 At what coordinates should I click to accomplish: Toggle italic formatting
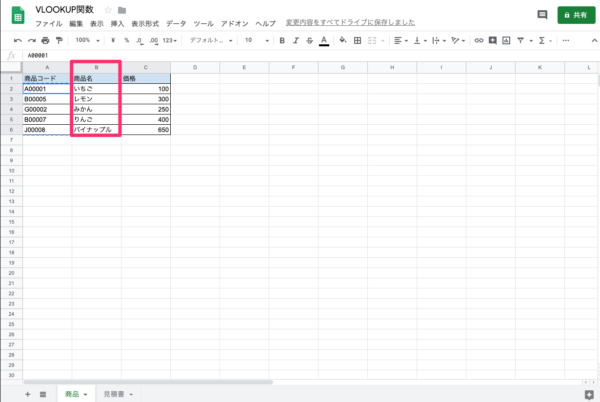pos(296,41)
